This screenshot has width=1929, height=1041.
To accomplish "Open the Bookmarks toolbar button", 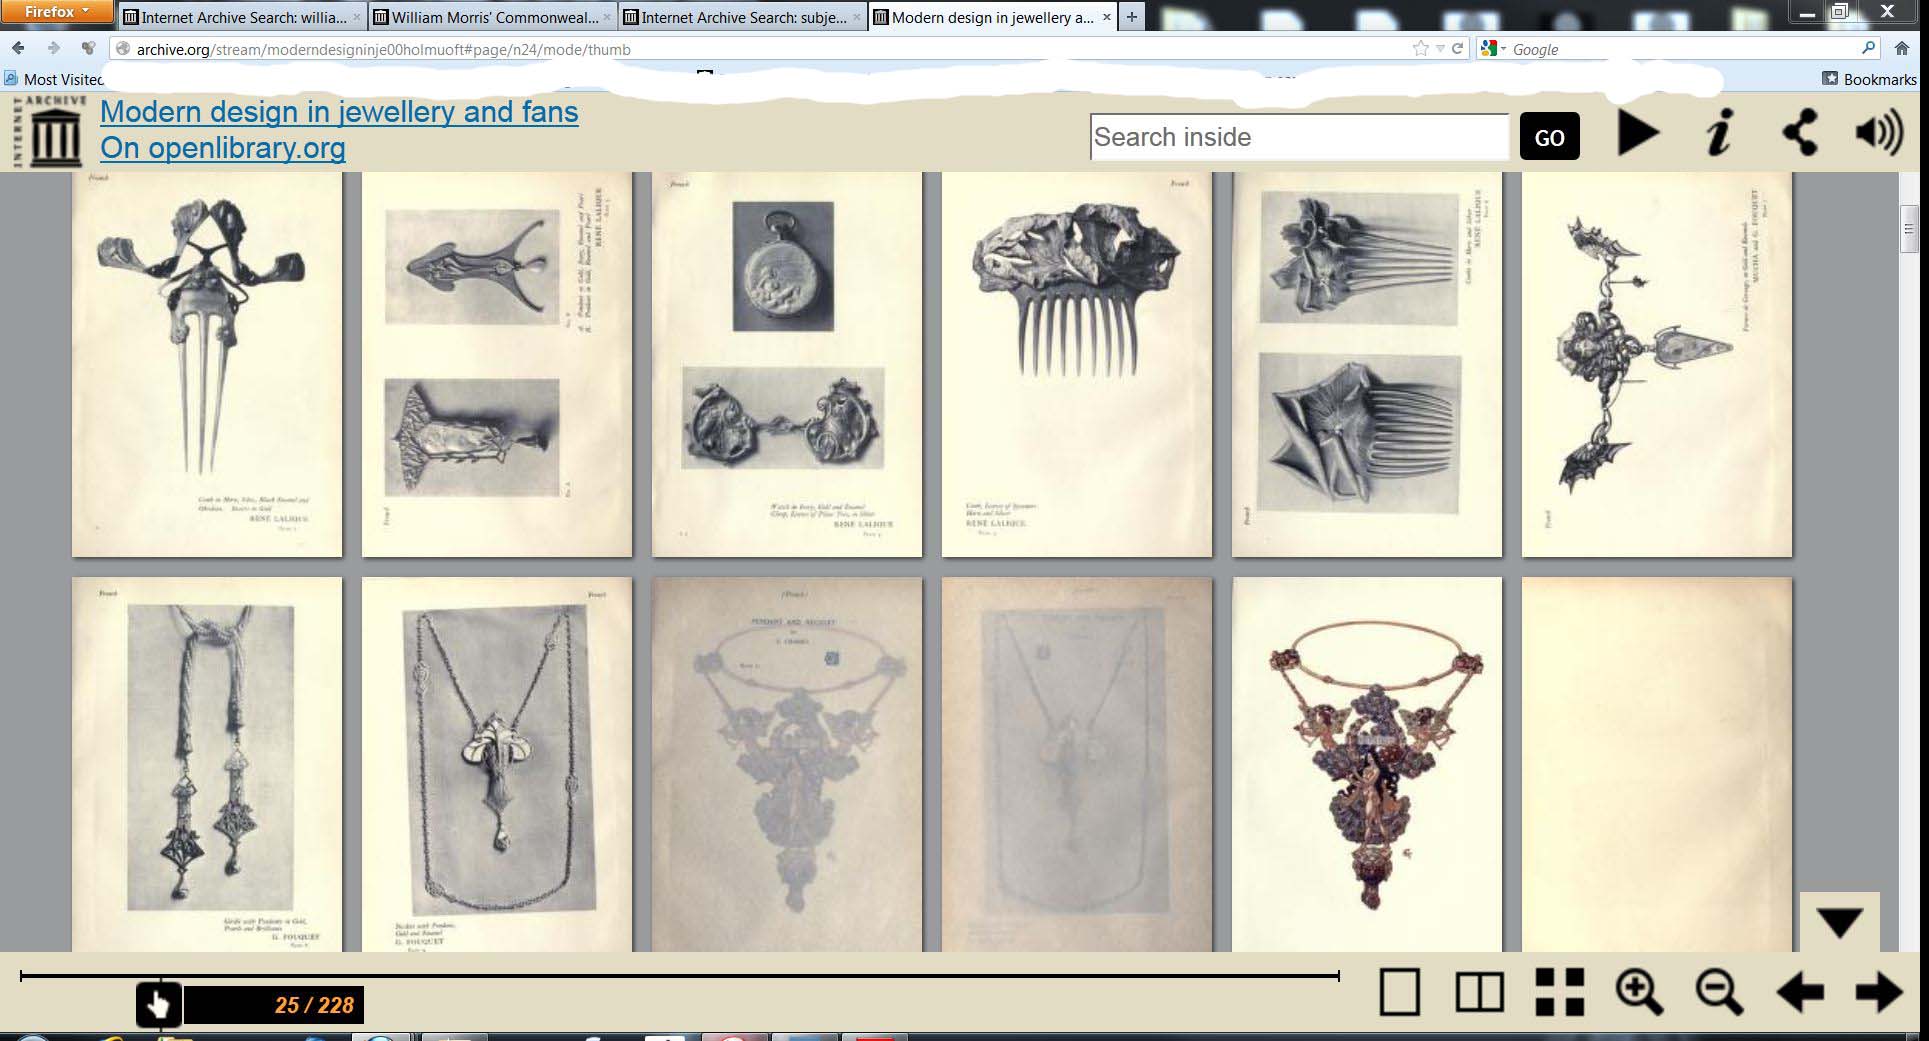I will coord(1869,79).
